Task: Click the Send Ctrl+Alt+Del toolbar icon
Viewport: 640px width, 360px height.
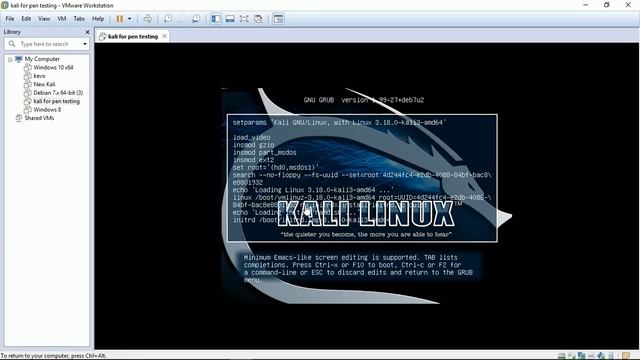Action: click(147, 19)
